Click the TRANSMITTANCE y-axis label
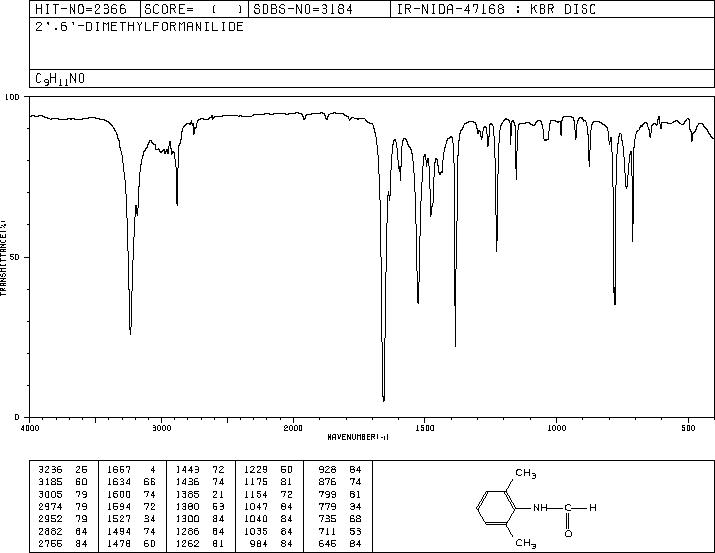Viewport: 715px width, 553px height. pyautogui.click(x=3, y=258)
